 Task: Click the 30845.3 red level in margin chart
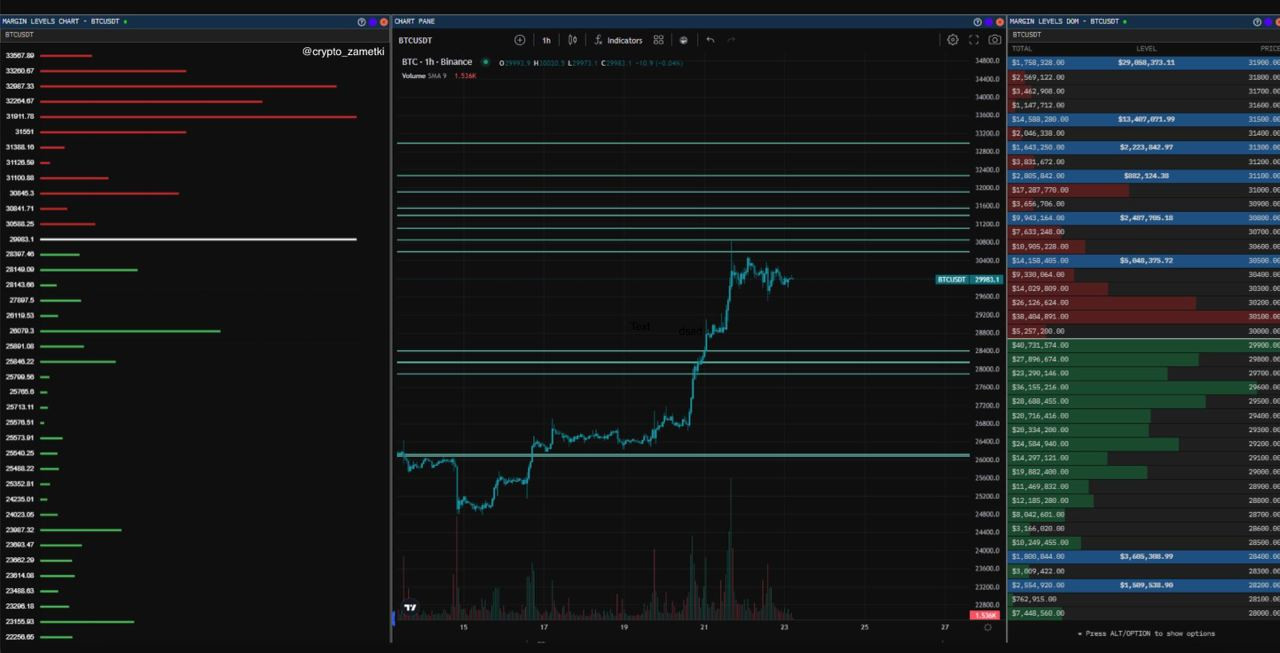point(110,193)
